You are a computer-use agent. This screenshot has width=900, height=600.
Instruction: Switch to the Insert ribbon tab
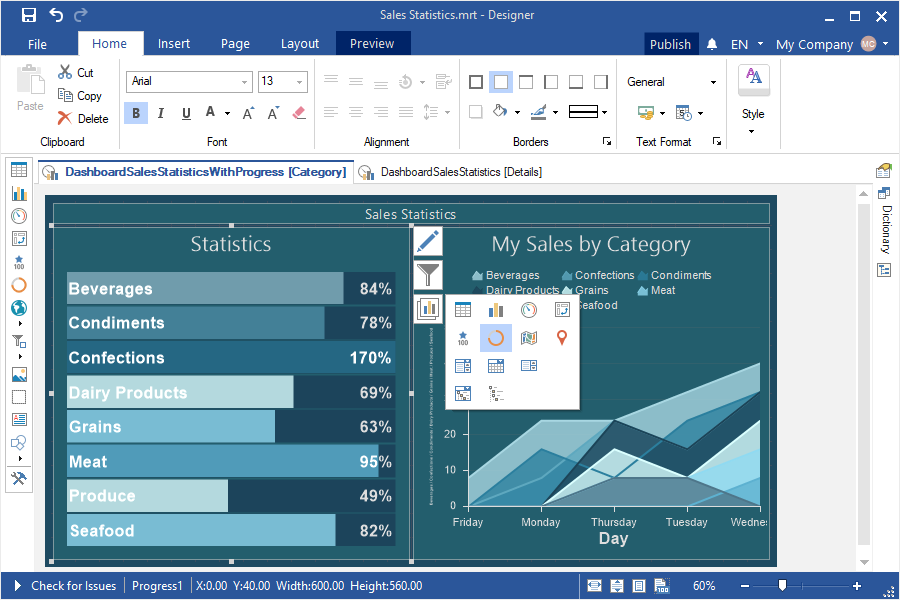(x=173, y=44)
